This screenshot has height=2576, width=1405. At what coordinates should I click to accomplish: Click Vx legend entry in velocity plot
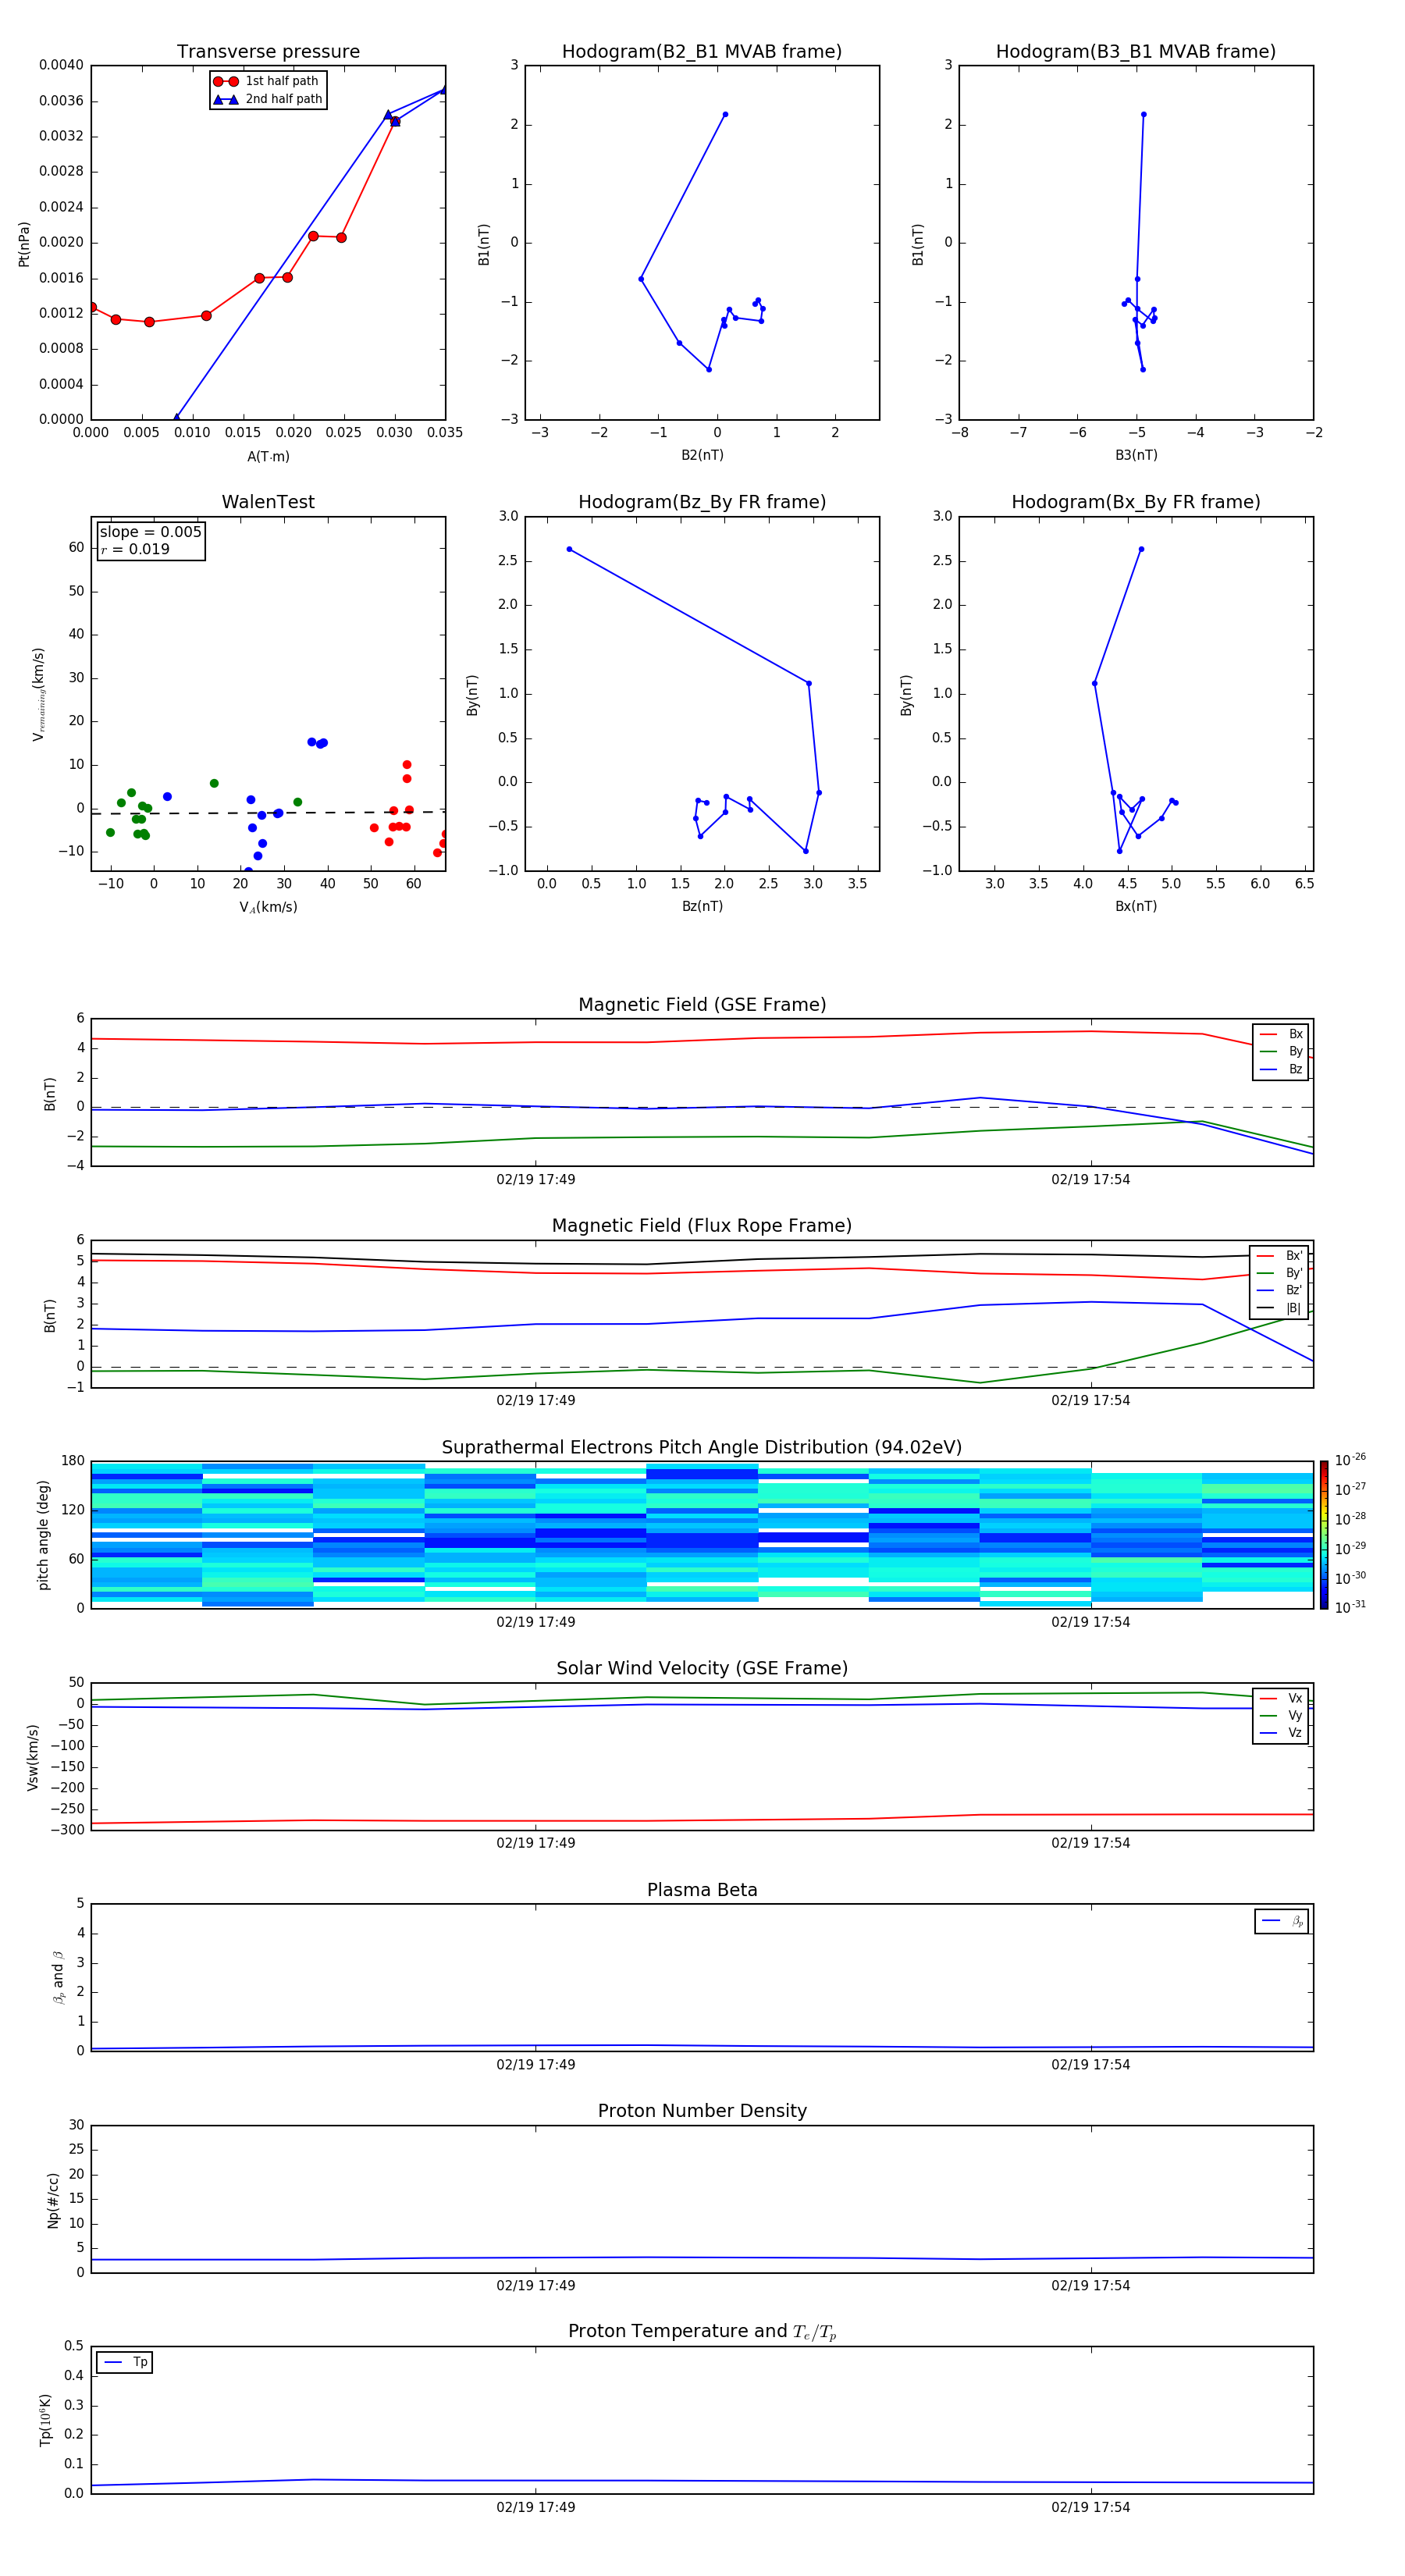tap(1281, 1698)
